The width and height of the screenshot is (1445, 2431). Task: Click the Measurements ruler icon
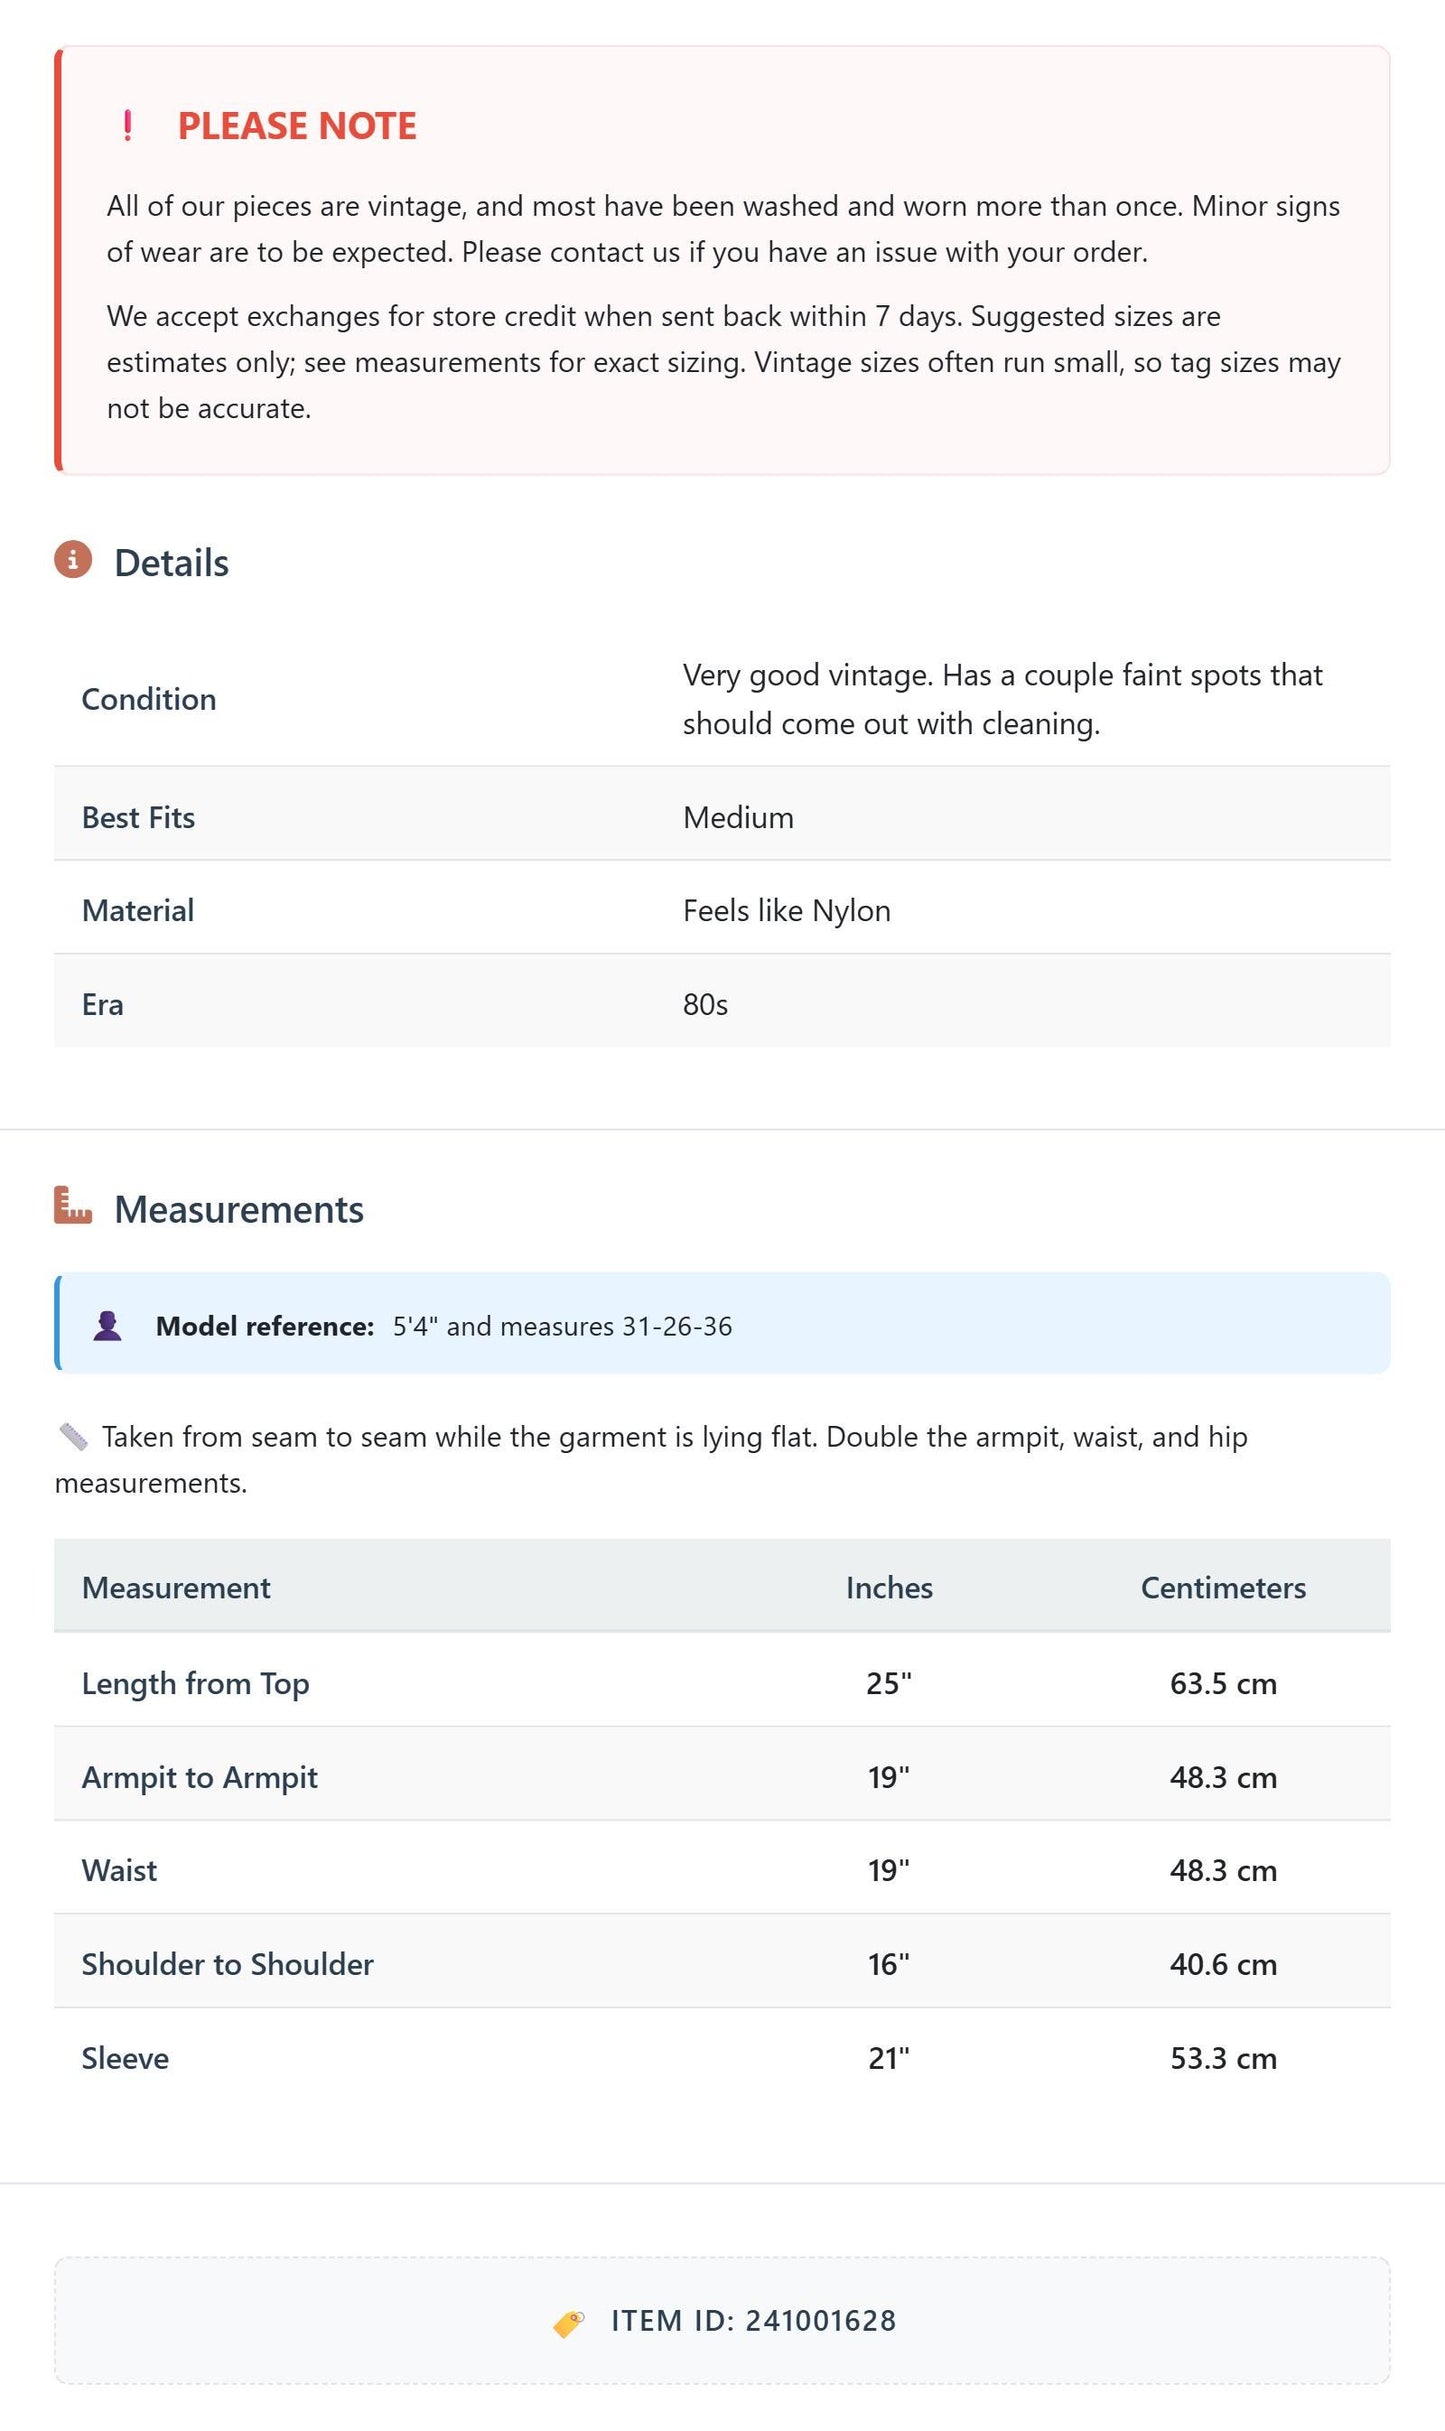point(73,1206)
